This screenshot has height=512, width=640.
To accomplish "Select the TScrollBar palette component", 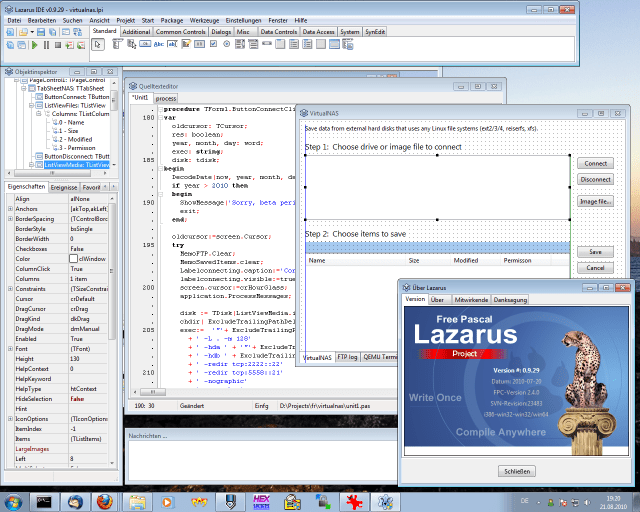I will pyautogui.click(x=267, y=44).
